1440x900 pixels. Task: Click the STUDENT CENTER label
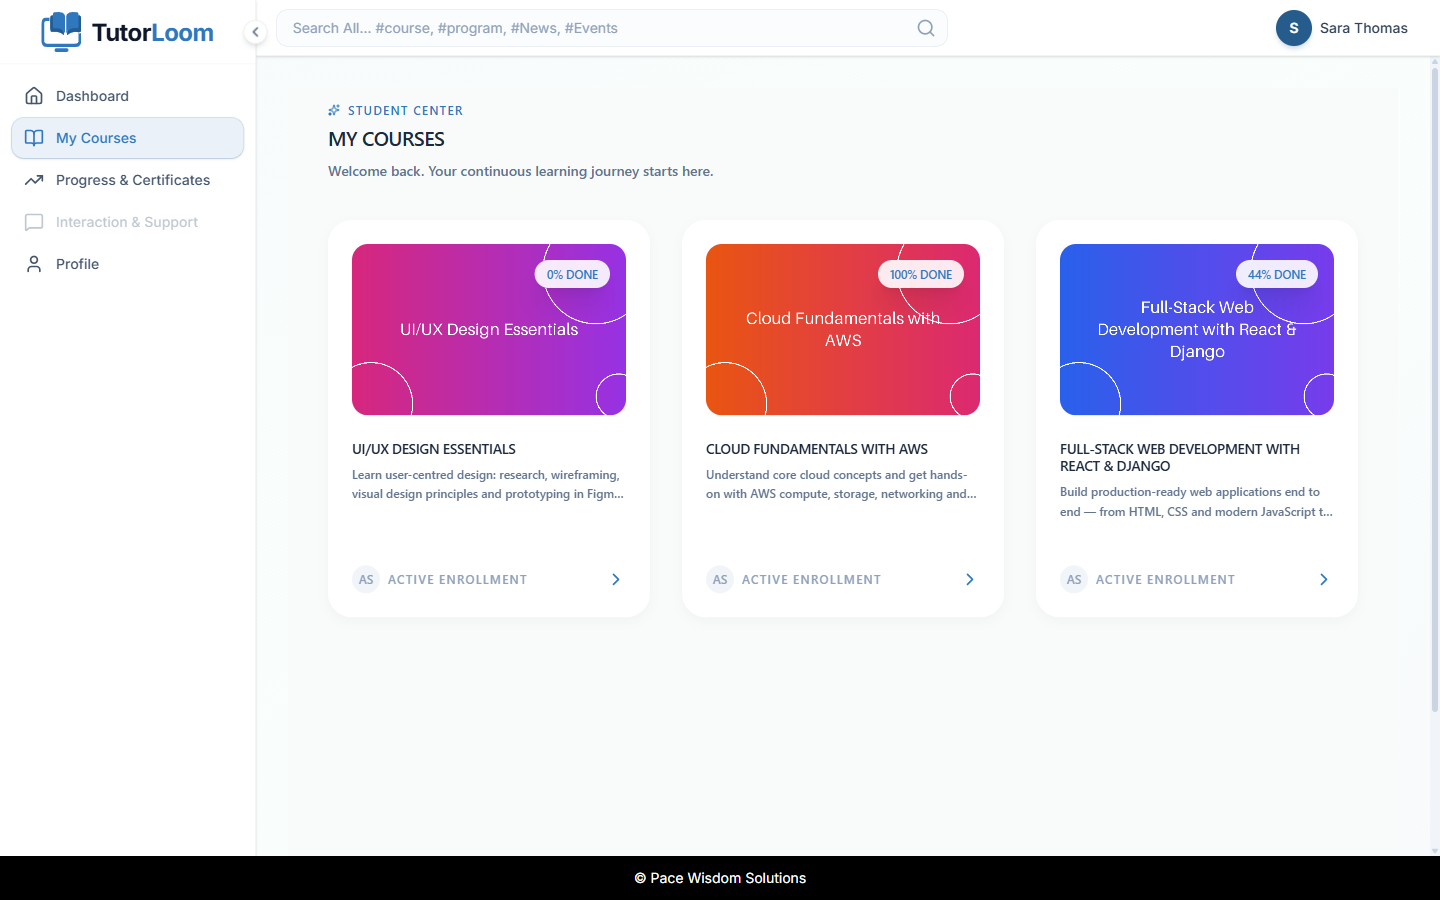point(405,111)
